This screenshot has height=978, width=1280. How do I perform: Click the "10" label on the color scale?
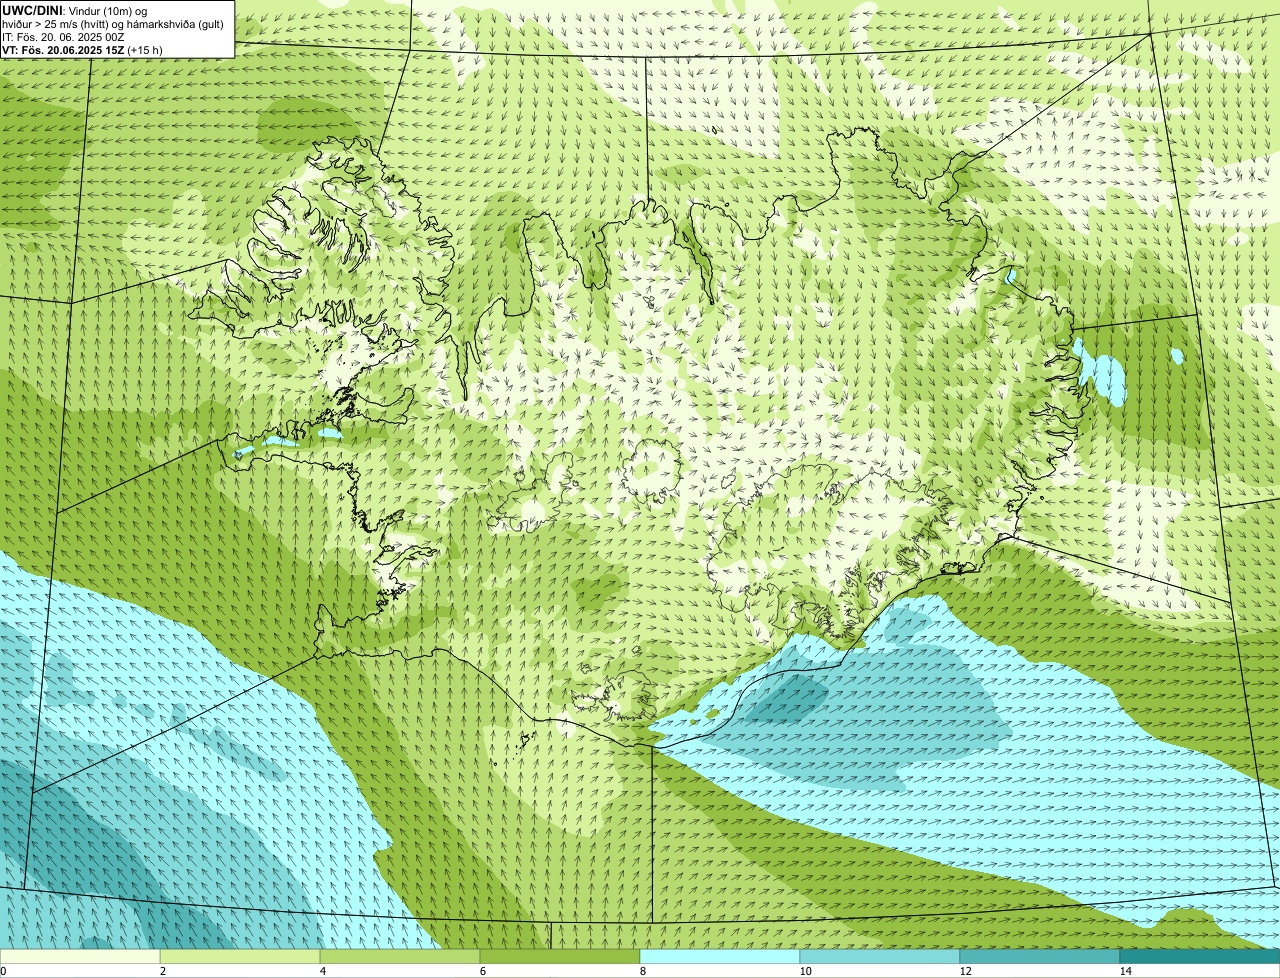pyautogui.click(x=805, y=971)
